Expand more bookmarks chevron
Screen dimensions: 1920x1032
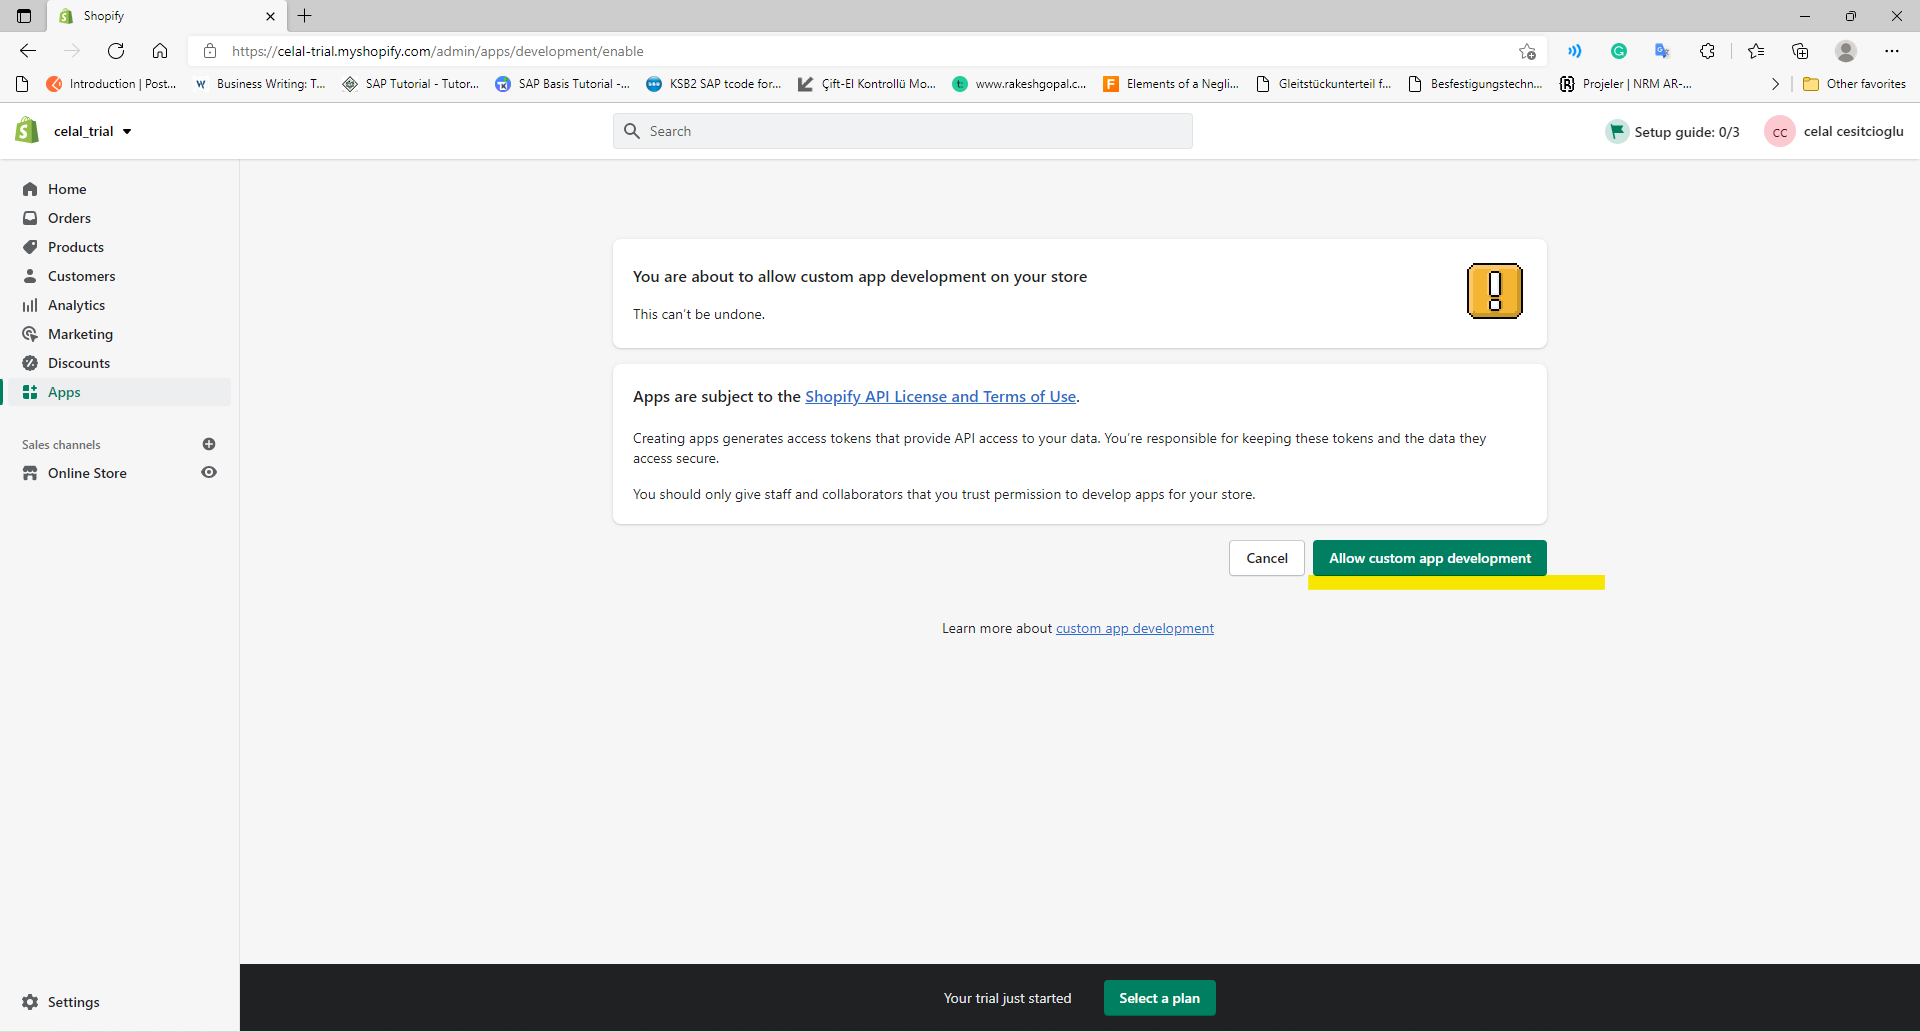pos(1775,84)
